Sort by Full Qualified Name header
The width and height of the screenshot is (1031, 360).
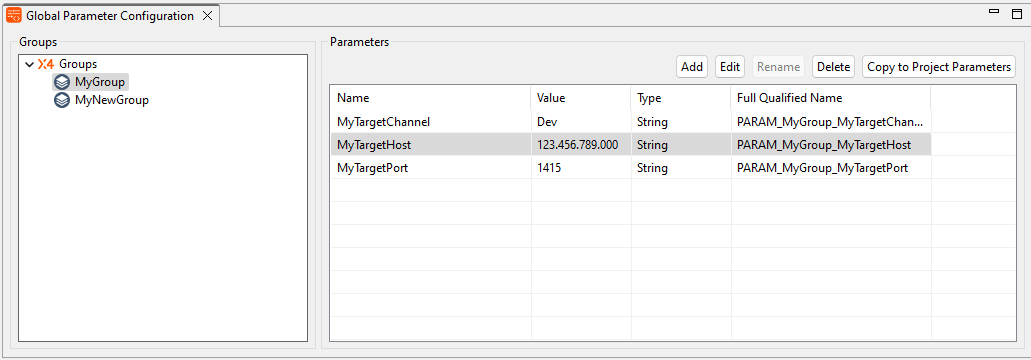830,98
